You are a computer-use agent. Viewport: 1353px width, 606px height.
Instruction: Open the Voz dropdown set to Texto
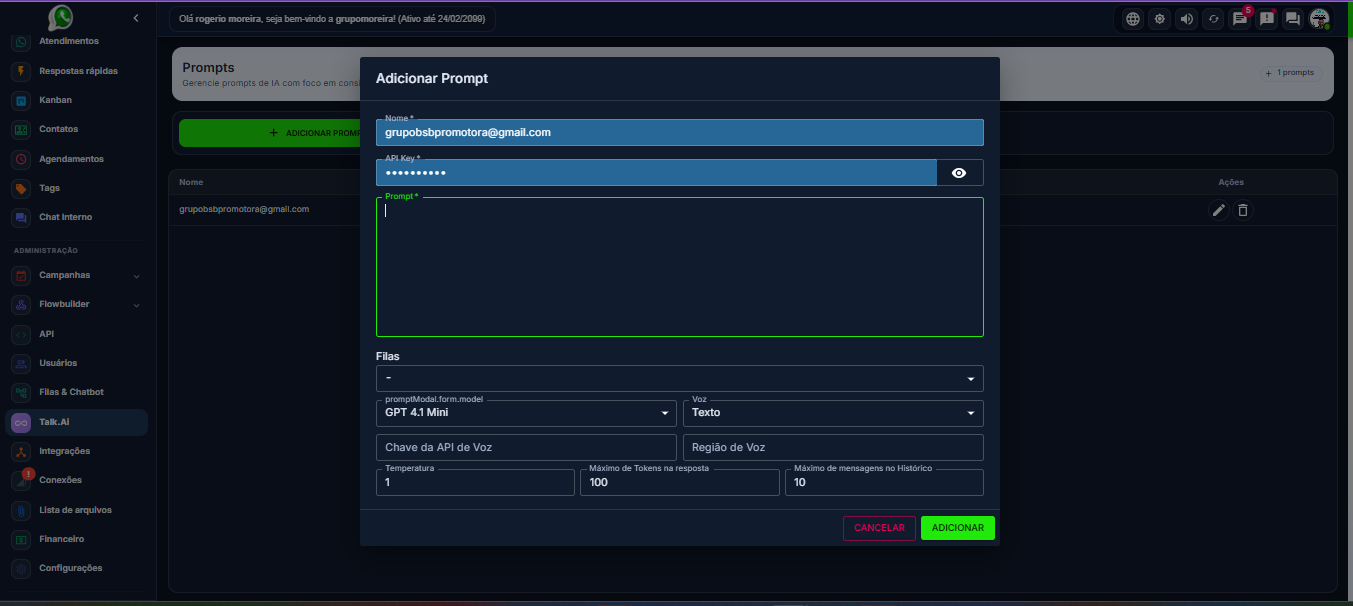point(832,413)
